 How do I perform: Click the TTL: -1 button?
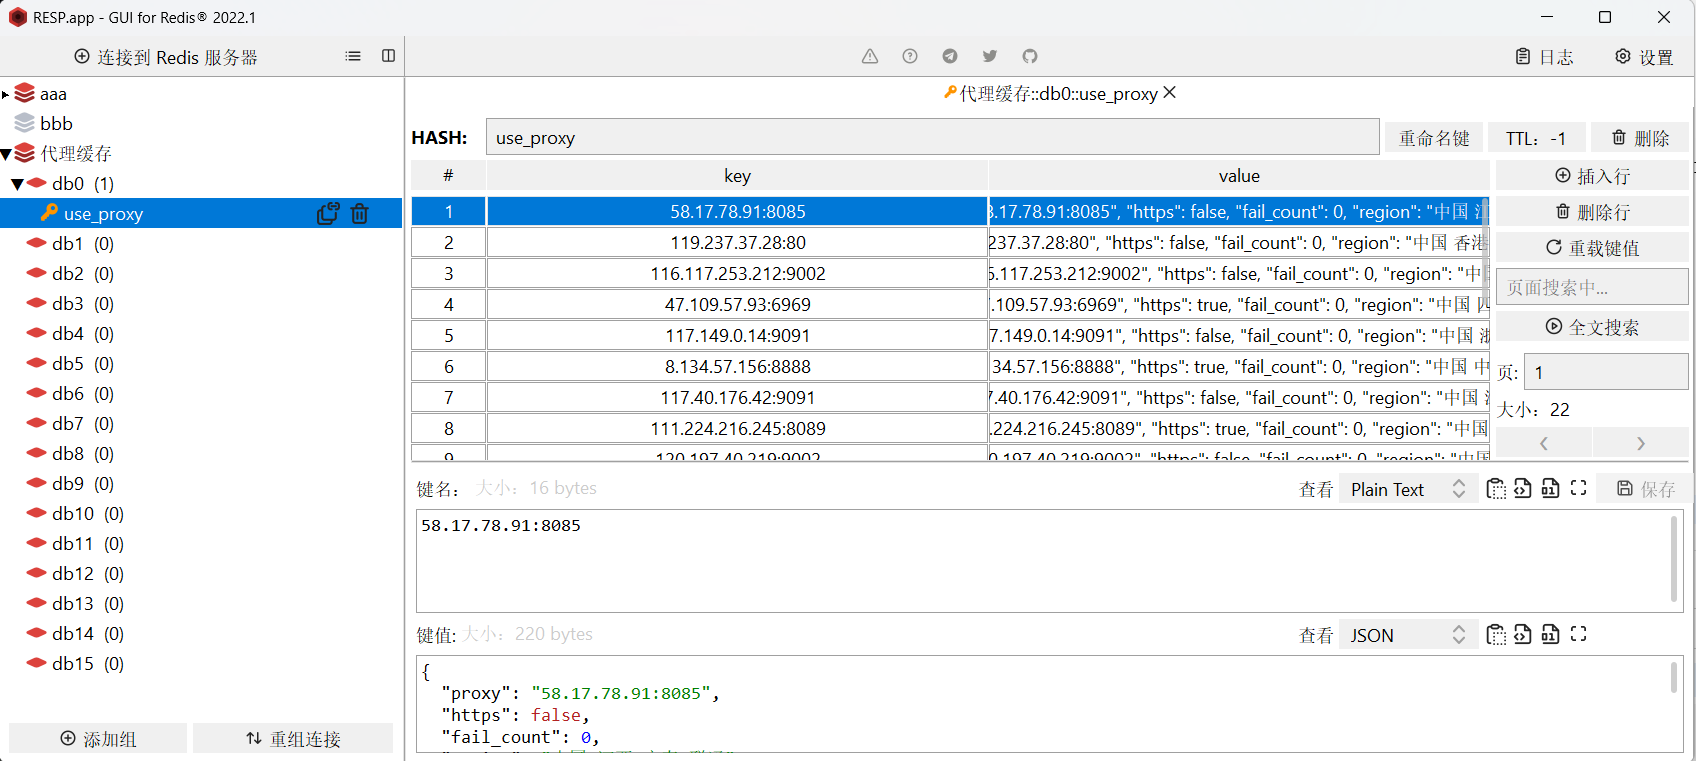point(1536,138)
